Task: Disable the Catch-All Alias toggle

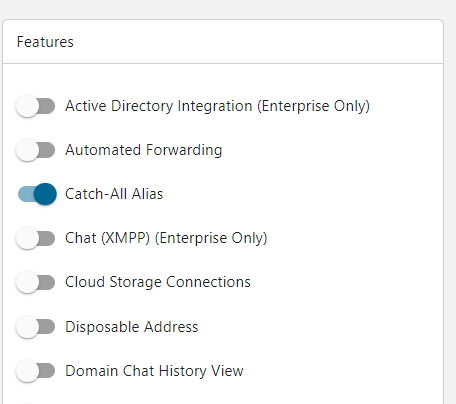Action: (37, 194)
